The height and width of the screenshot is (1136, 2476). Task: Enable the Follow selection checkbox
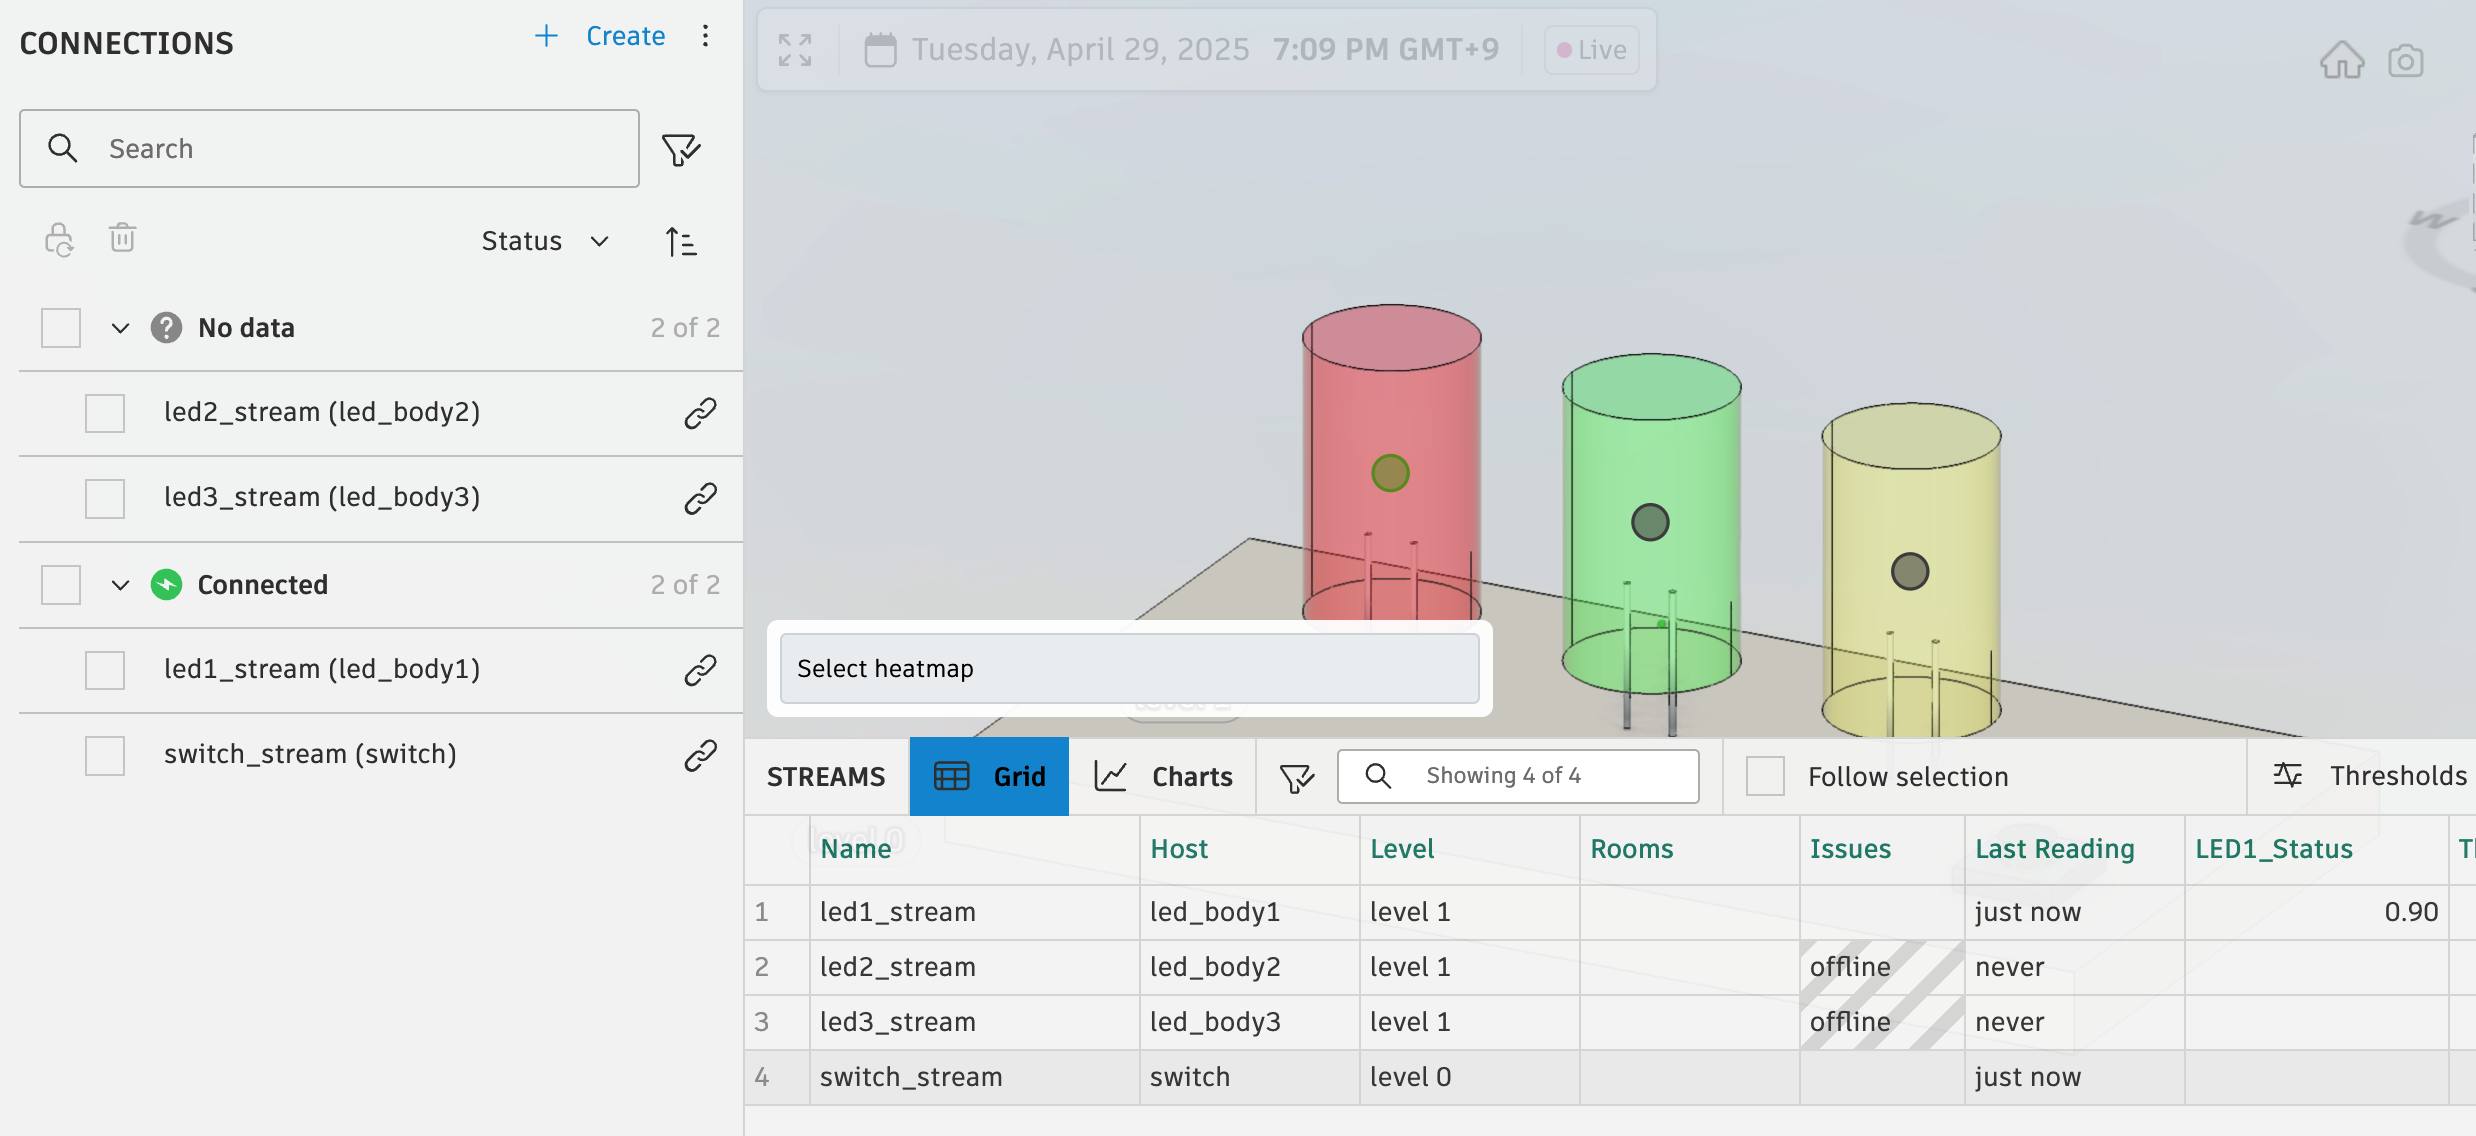coord(1765,777)
